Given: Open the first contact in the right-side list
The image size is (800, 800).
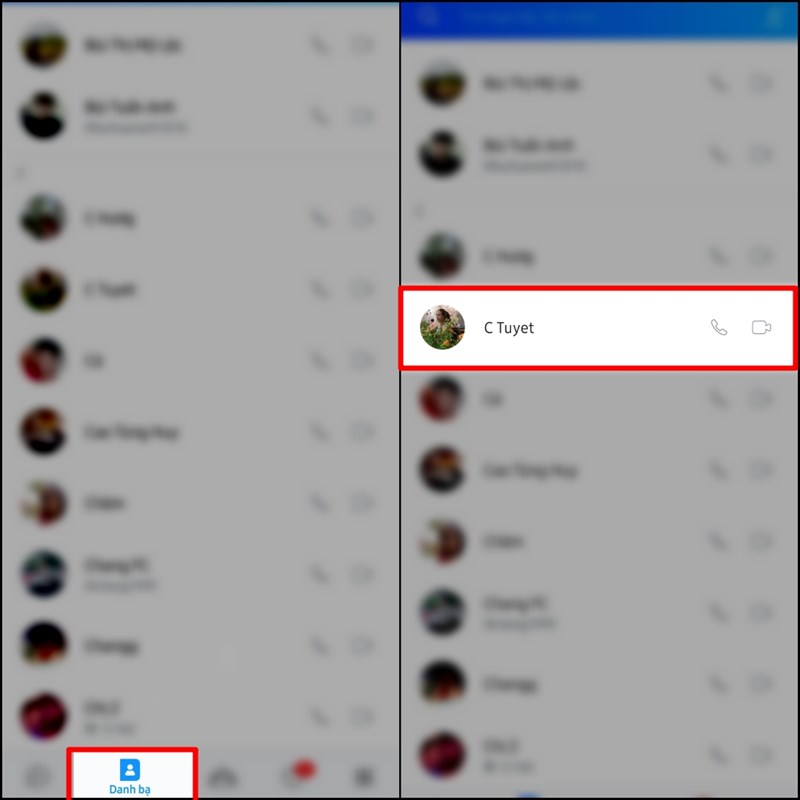Looking at the screenshot, I should coord(598,84).
